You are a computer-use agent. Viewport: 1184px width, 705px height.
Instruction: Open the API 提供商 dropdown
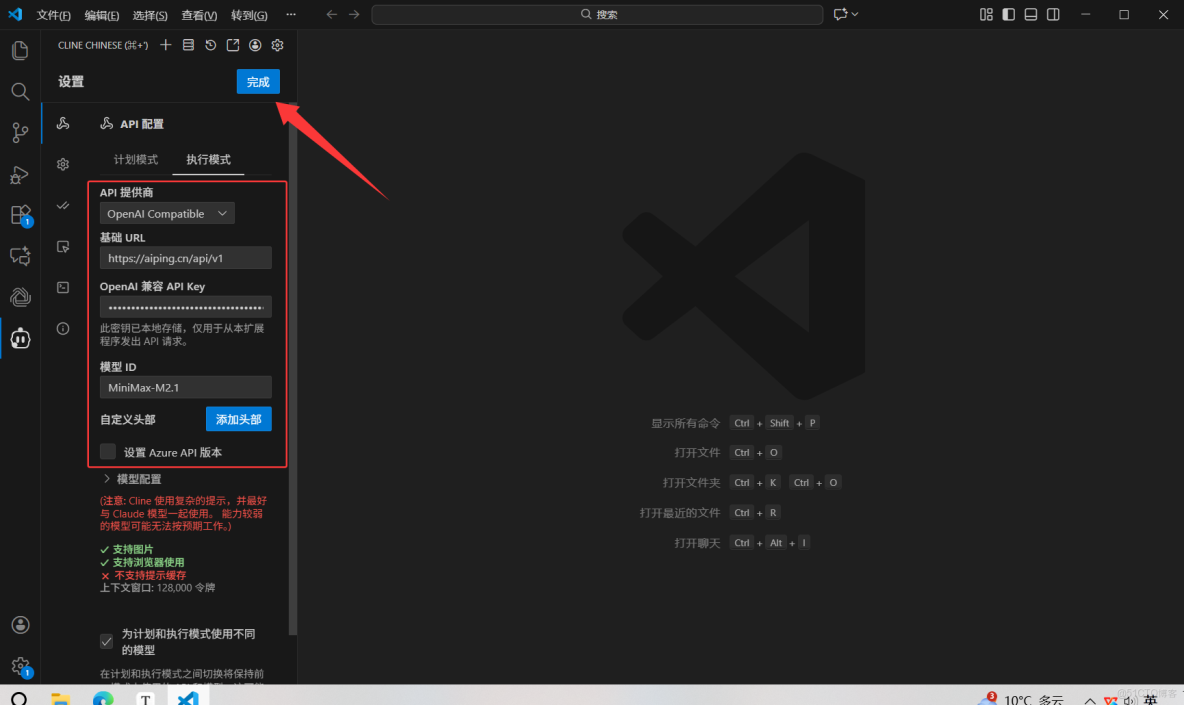tap(166, 213)
